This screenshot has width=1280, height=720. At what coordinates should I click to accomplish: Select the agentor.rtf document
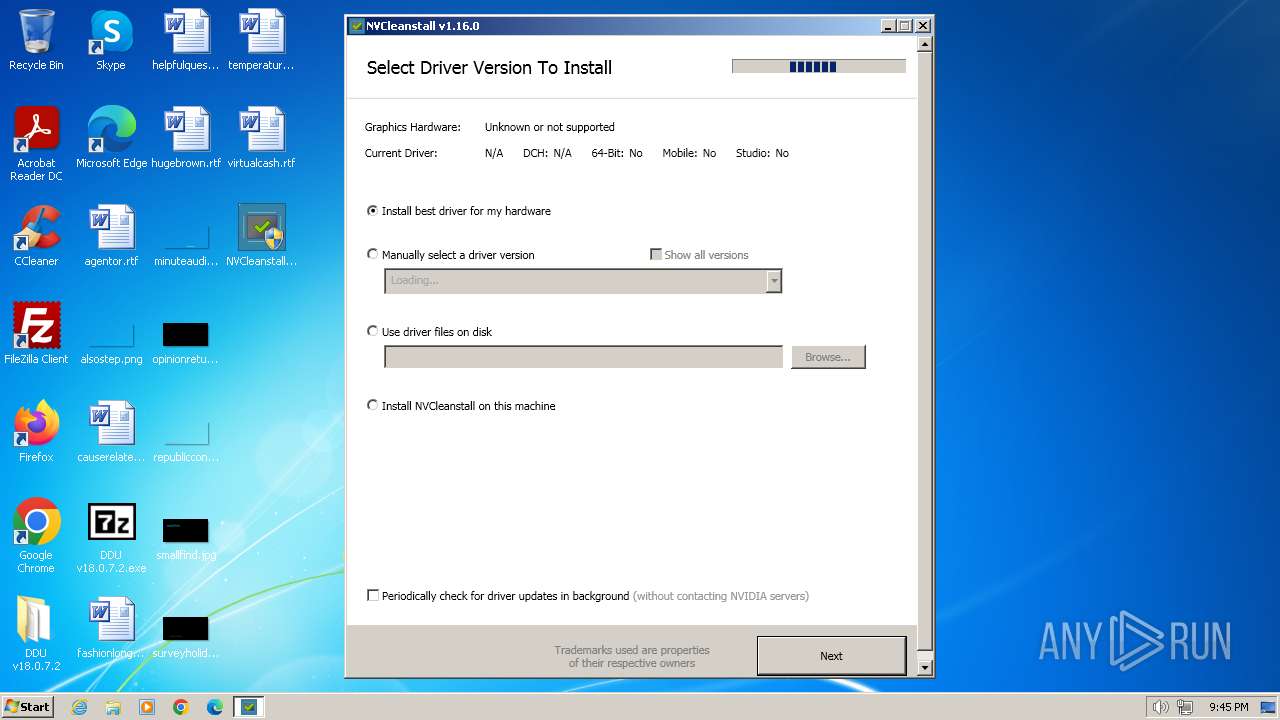[111, 237]
